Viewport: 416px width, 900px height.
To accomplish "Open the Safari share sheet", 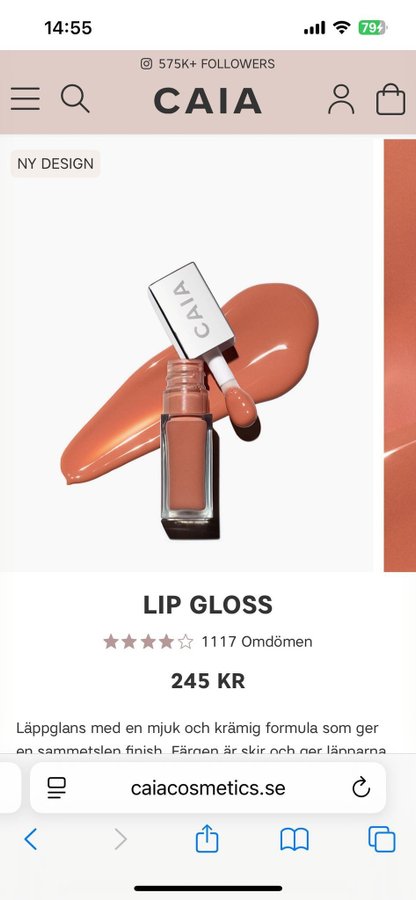I will [207, 838].
